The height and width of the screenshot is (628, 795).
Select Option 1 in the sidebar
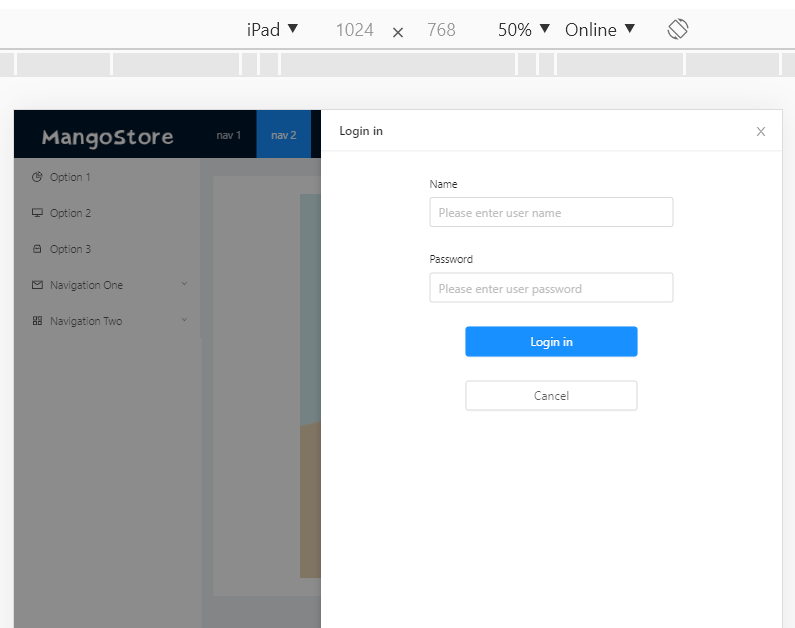(107, 177)
